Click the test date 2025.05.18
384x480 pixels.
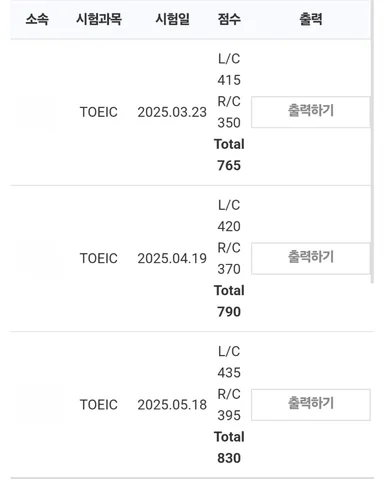click(172, 405)
